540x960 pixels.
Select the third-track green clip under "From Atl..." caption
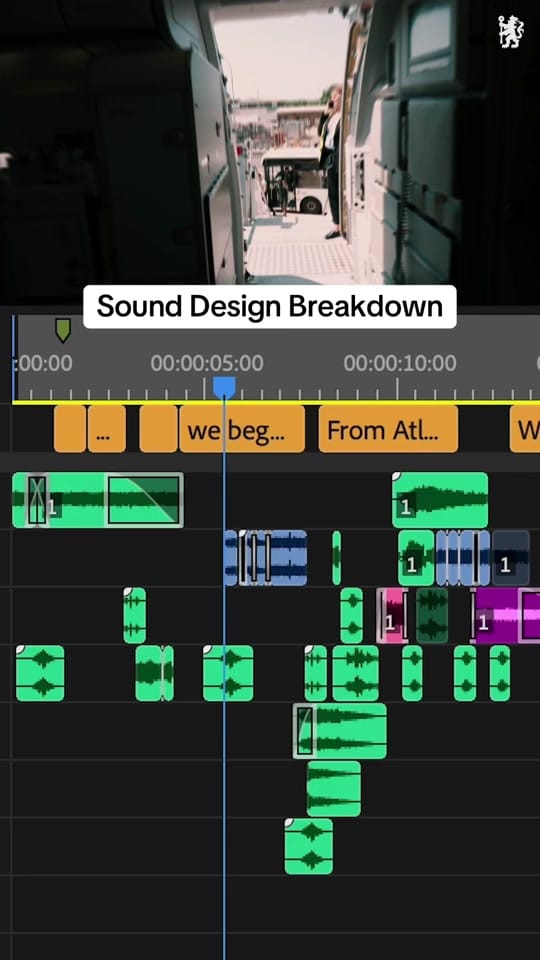[x=351, y=615]
